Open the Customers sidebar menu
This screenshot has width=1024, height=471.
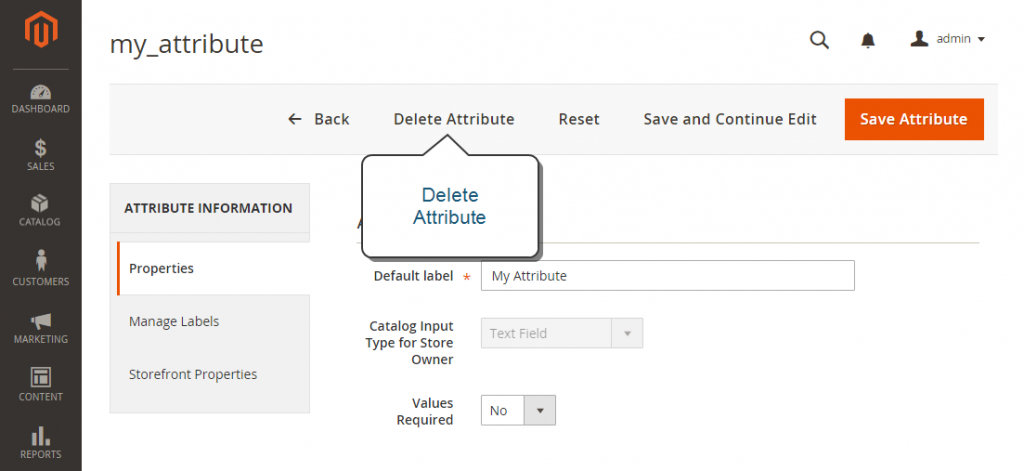pyautogui.click(x=40, y=268)
